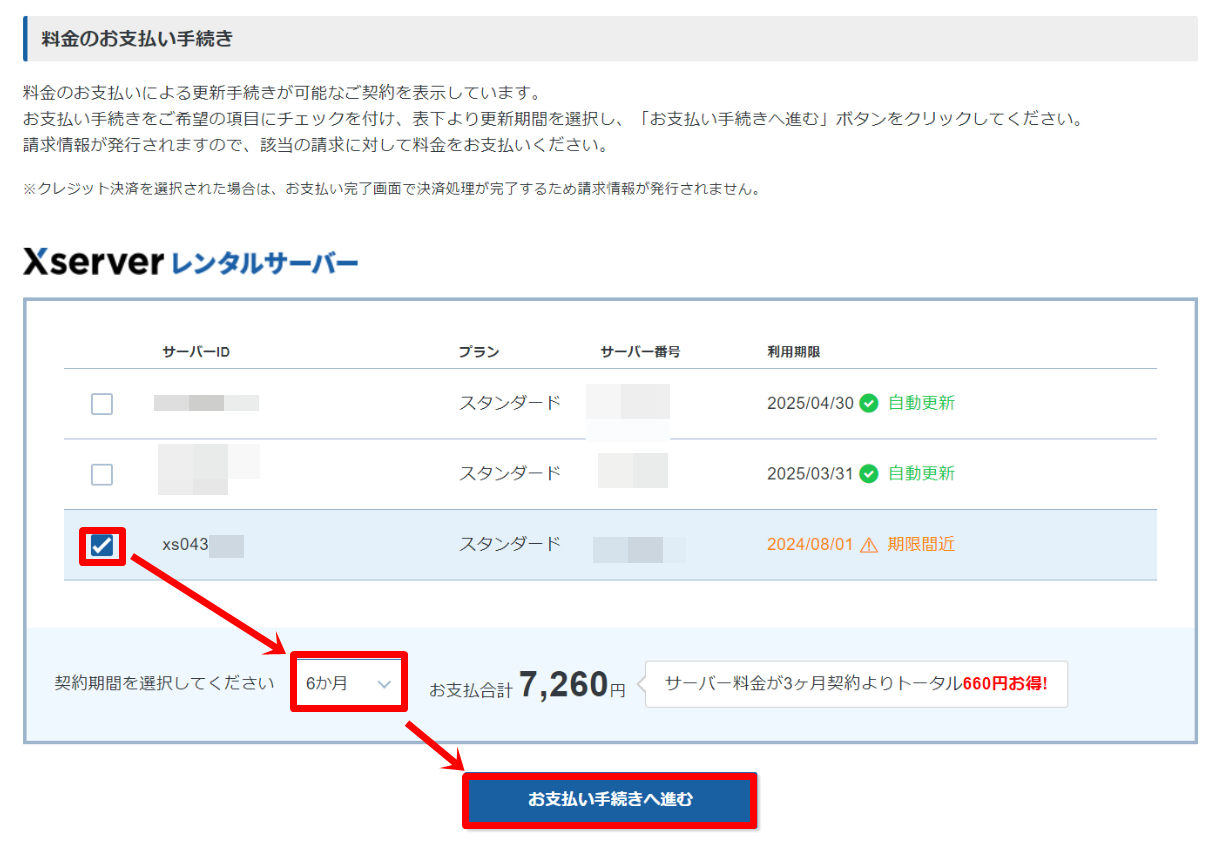
Task: Check the first server row's checkbox
Action: coord(101,403)
